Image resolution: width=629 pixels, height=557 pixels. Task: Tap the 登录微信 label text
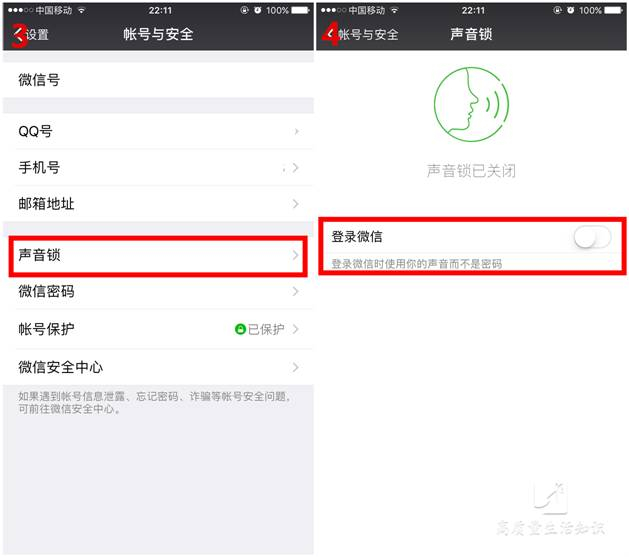(x=357, y=237)
